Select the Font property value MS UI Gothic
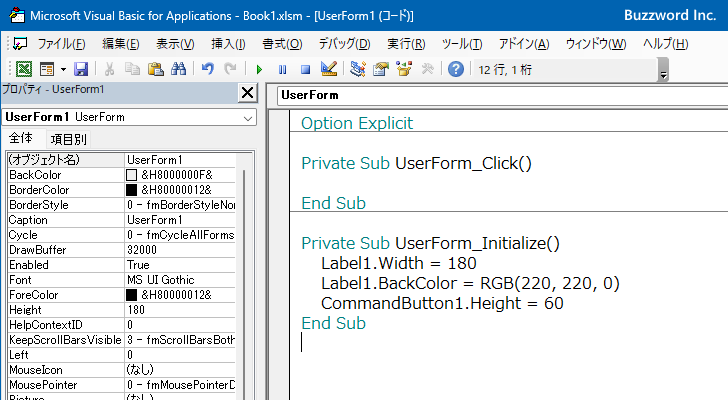 coord(180,280)
